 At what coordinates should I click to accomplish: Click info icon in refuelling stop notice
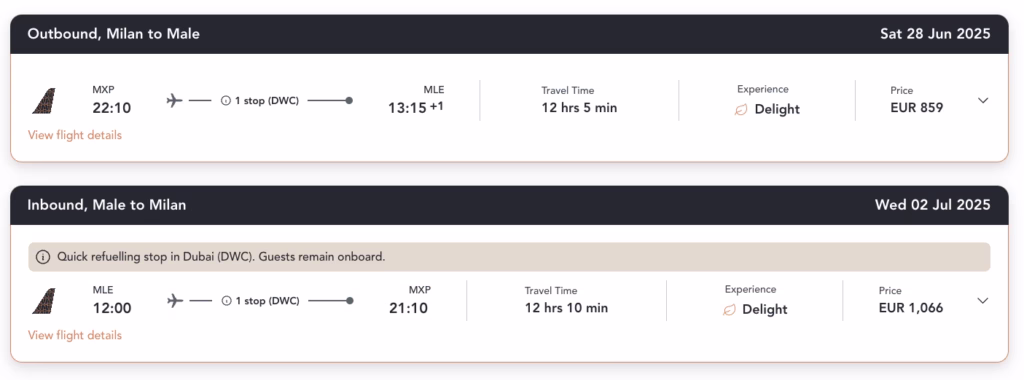pyautogui.click(x=42, y=257)
